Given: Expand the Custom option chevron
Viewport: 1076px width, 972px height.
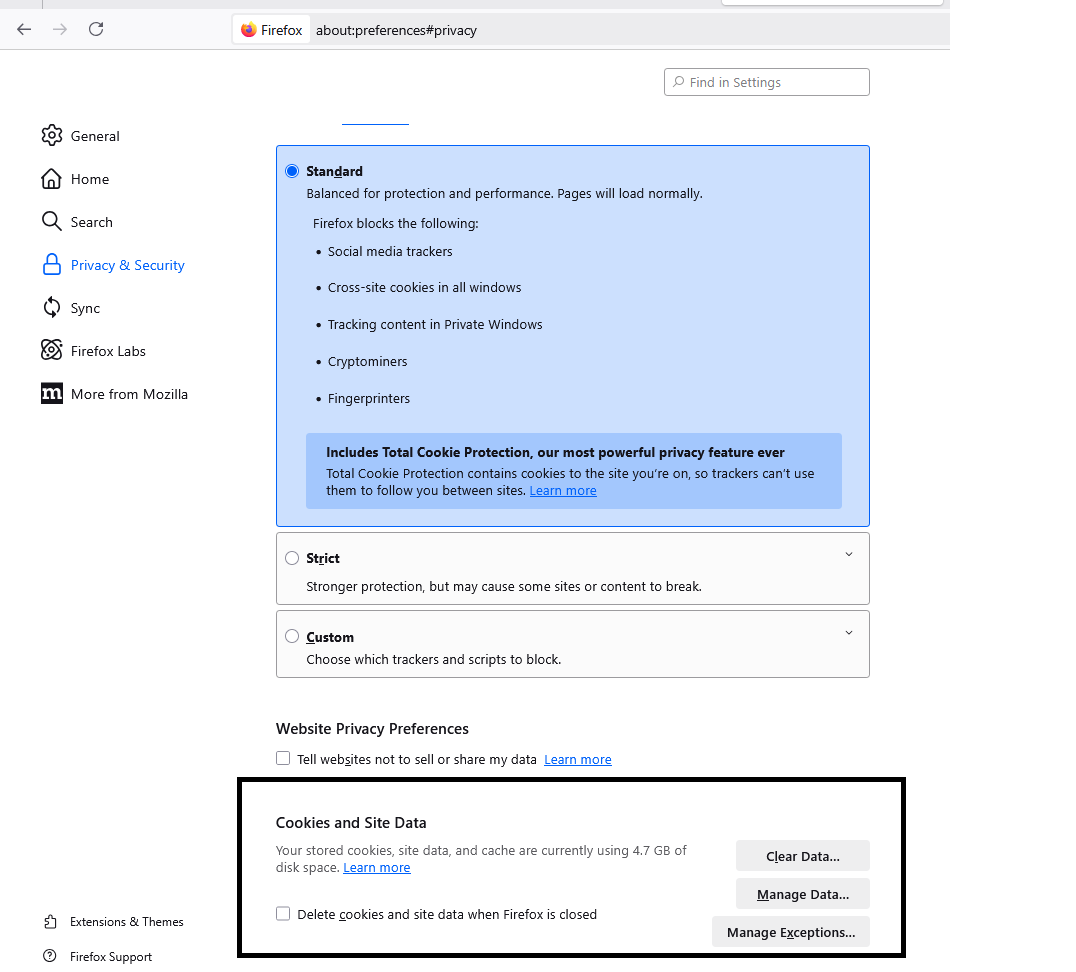Looking at the screenshot, I should pyautogui.click(x=849, y=633).
